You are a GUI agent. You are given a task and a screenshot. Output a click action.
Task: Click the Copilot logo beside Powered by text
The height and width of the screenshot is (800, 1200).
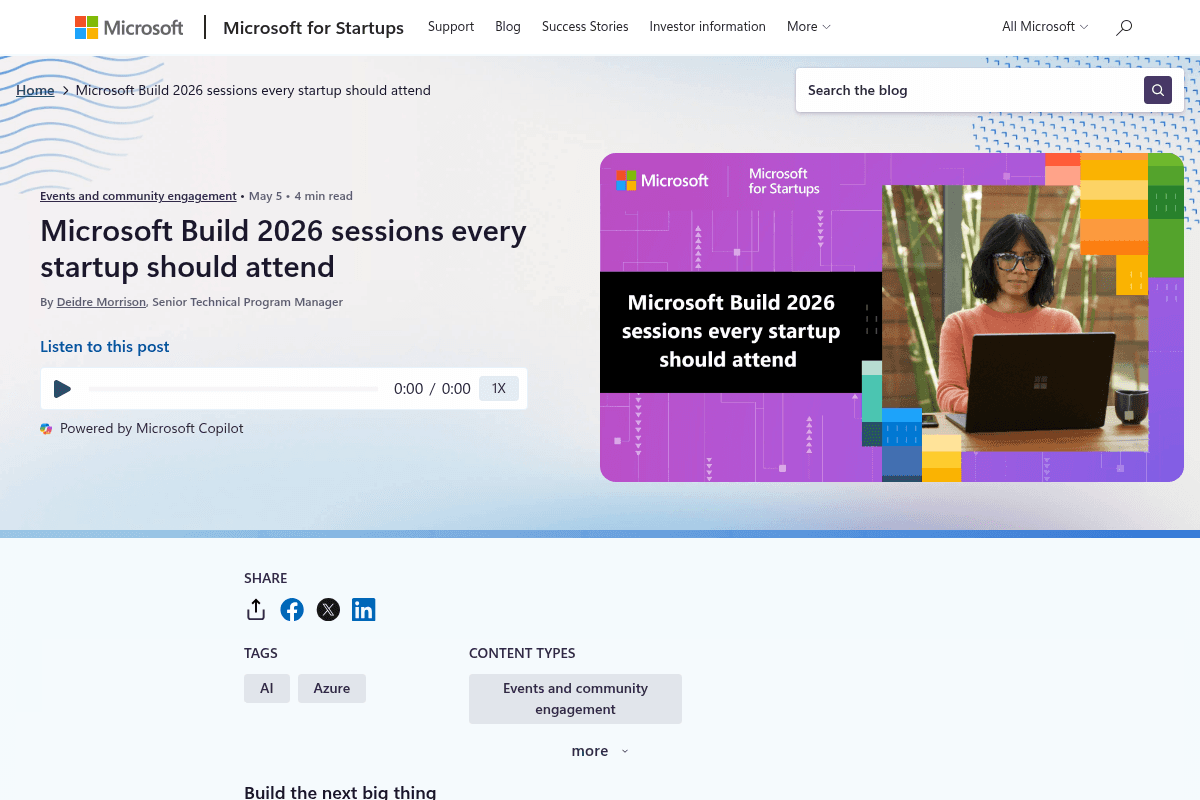[46, 428]
